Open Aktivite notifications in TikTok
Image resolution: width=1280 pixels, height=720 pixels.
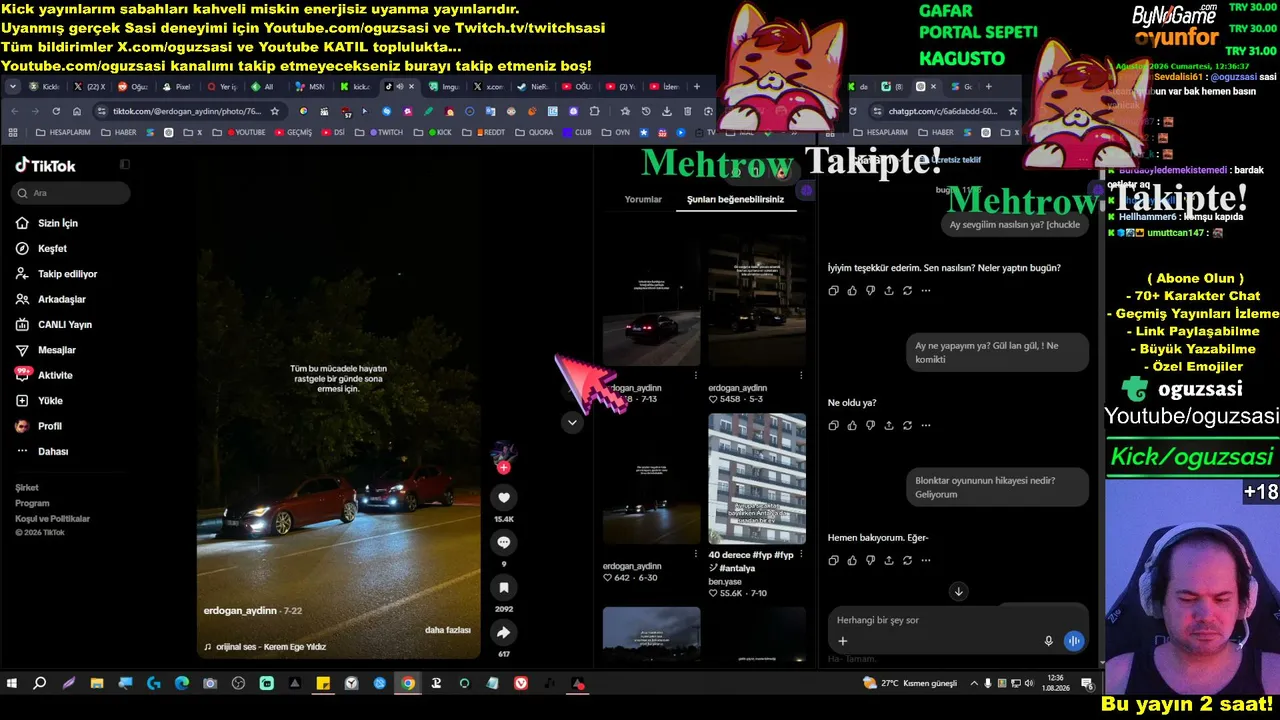coord(55,375)
